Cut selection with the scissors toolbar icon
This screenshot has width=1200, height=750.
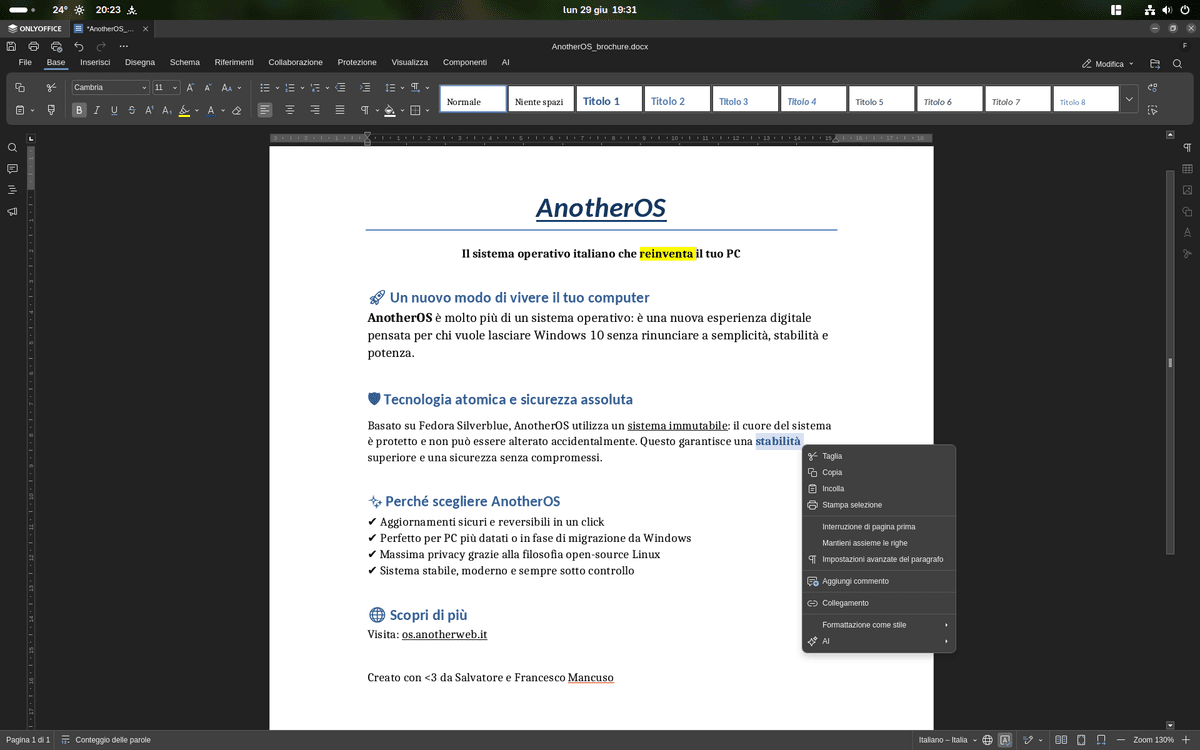click(52, 88)
